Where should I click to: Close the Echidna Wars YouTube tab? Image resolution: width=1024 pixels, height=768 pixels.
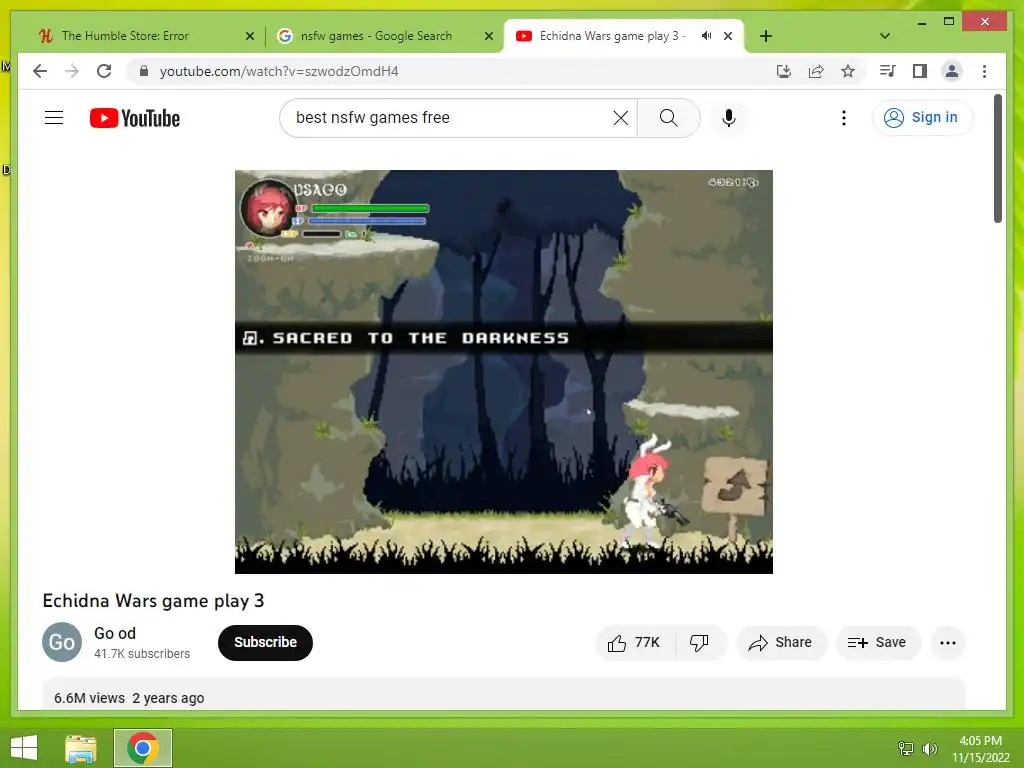coord(728,36)
